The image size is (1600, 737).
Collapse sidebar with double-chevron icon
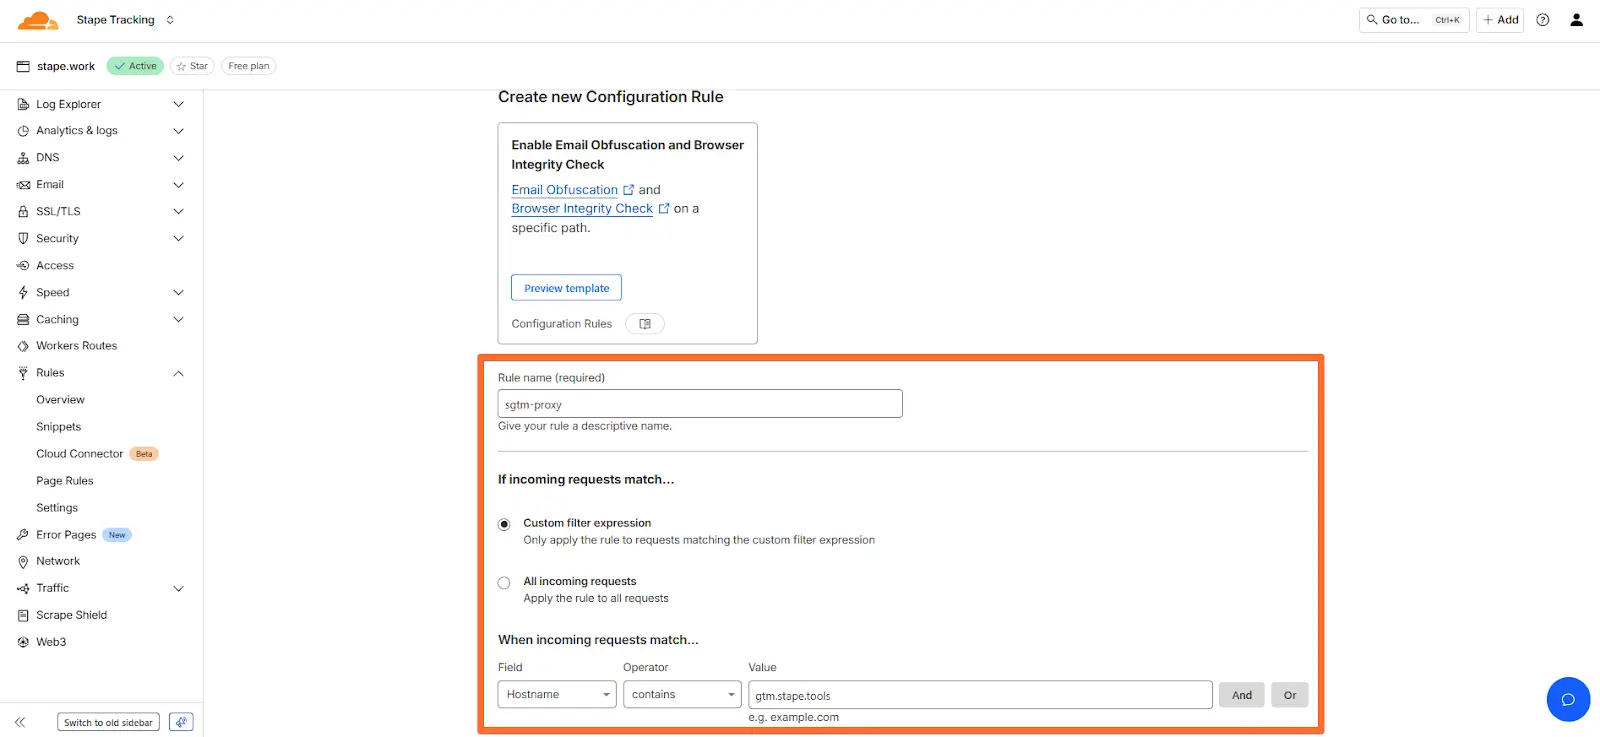click(x=20, y=722)
